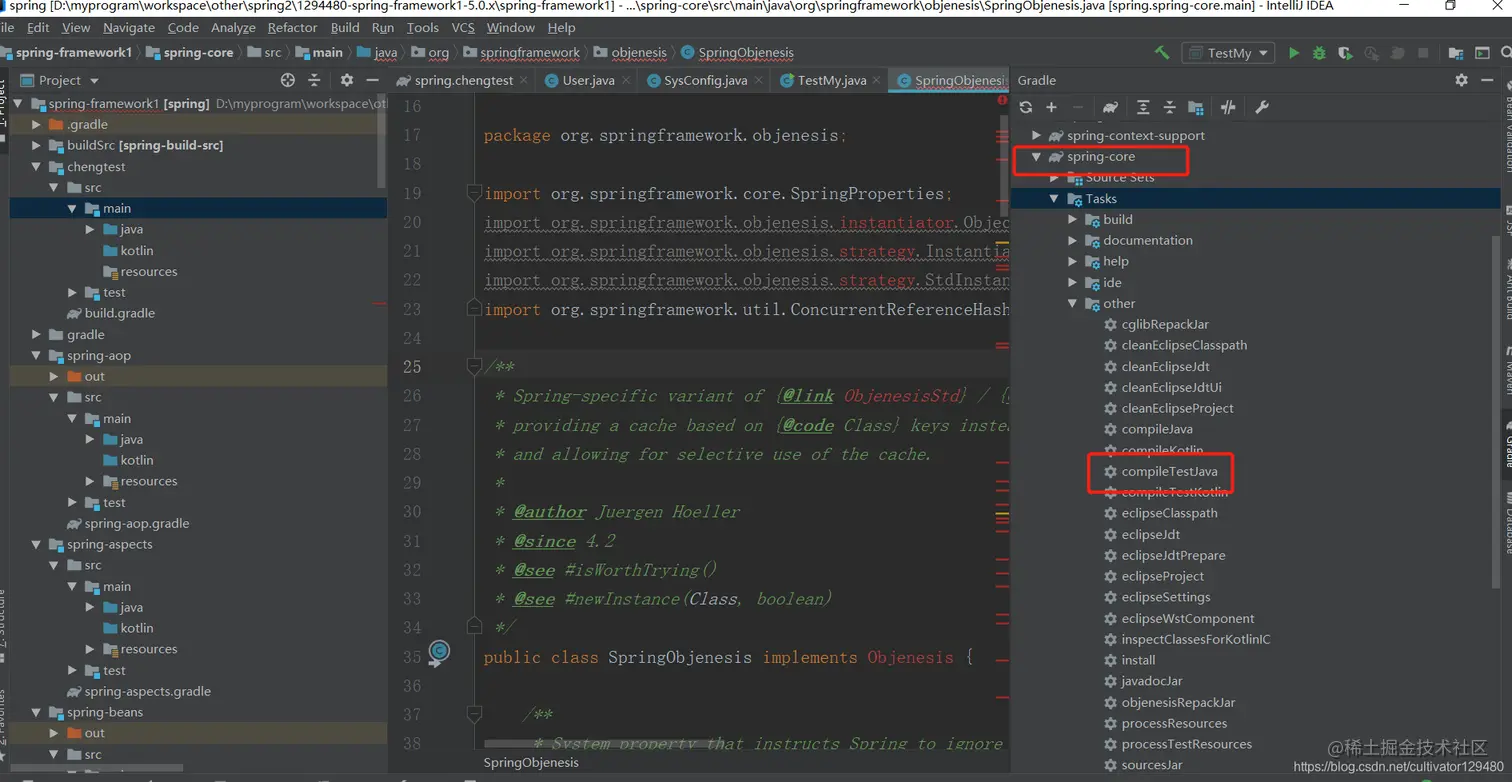Switch to the SysConfig.java editor tab

tap(705, 81)
